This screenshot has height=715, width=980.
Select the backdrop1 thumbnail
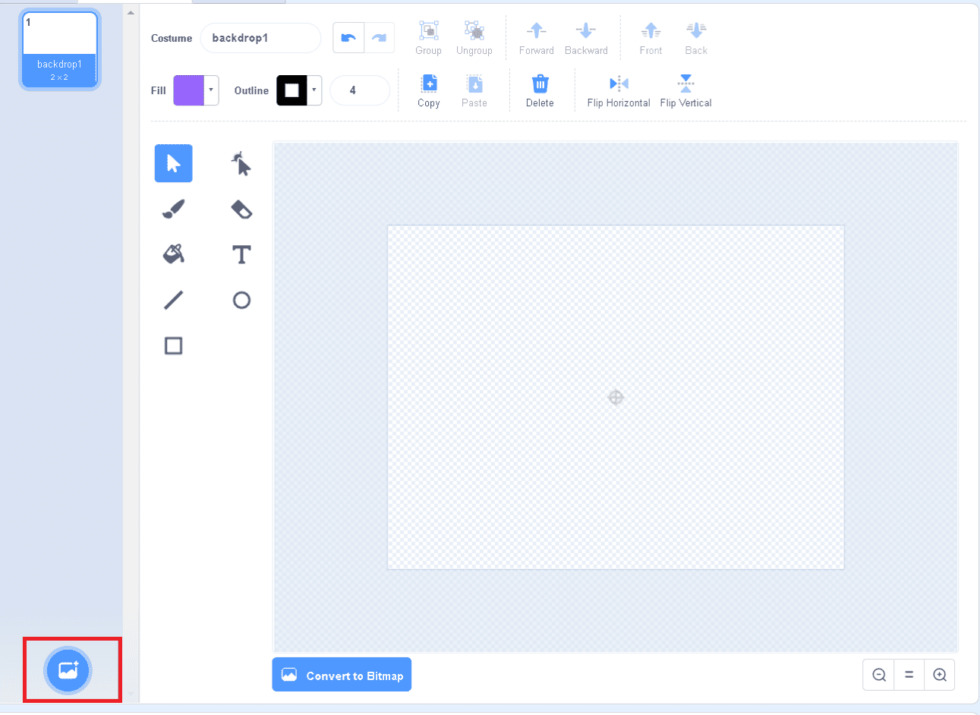(60, 49)
